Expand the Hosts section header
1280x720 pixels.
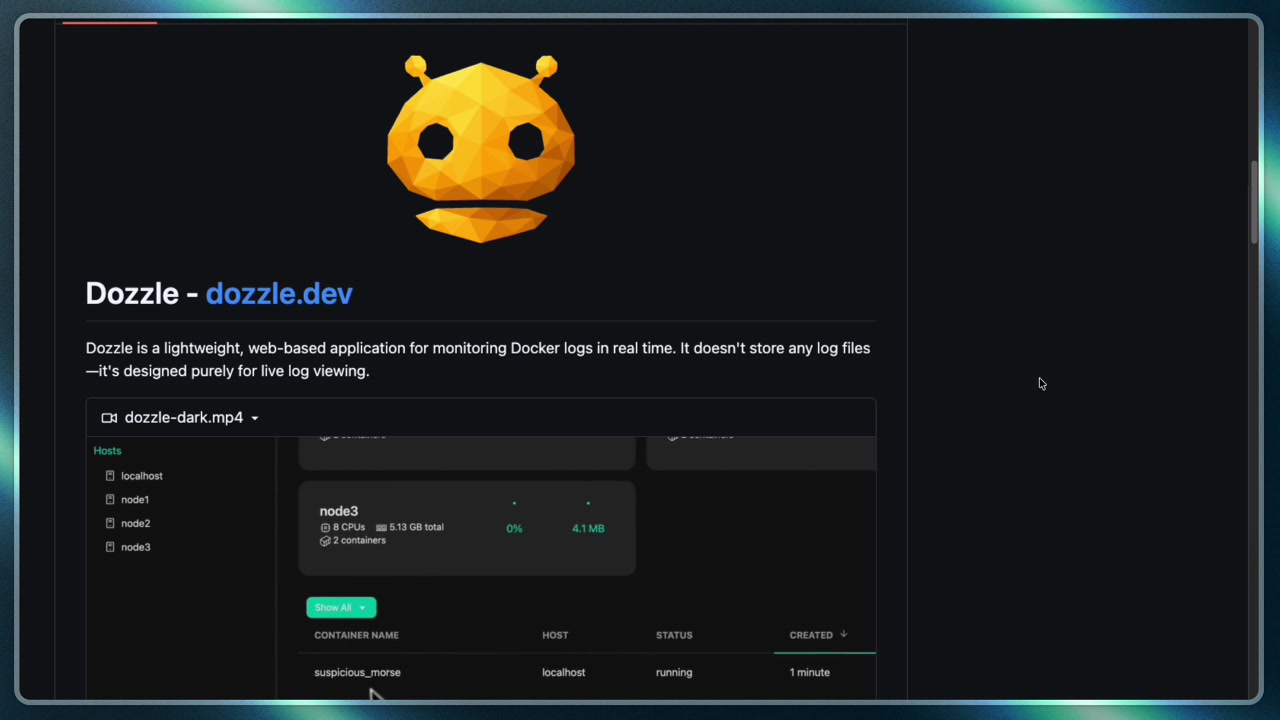point(107,450)
